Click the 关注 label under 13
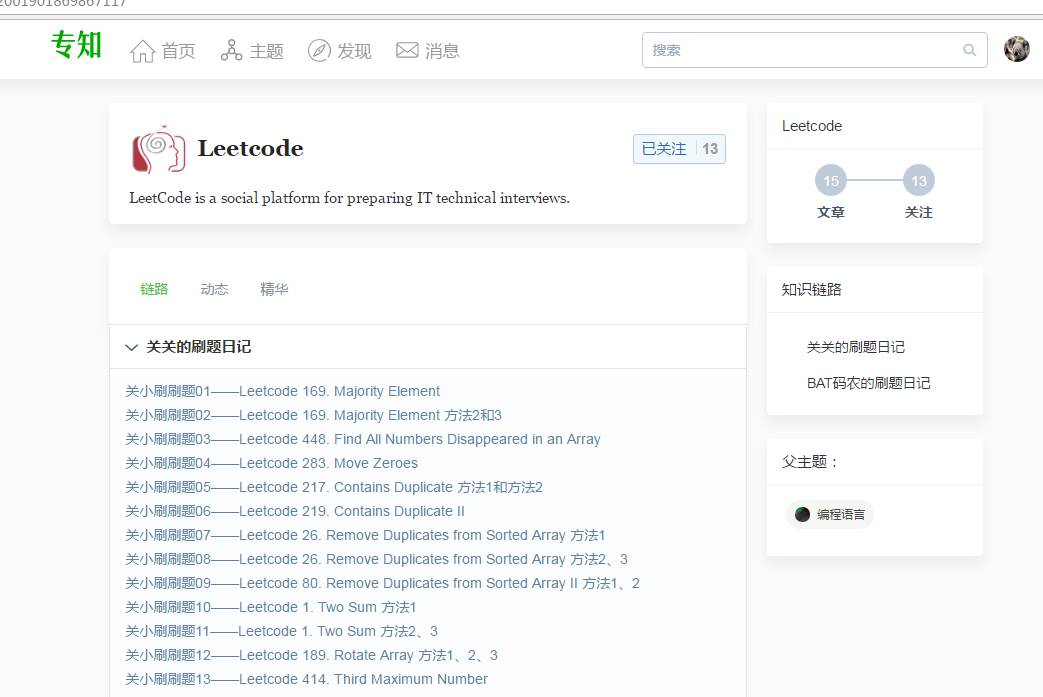 [919, 212]
